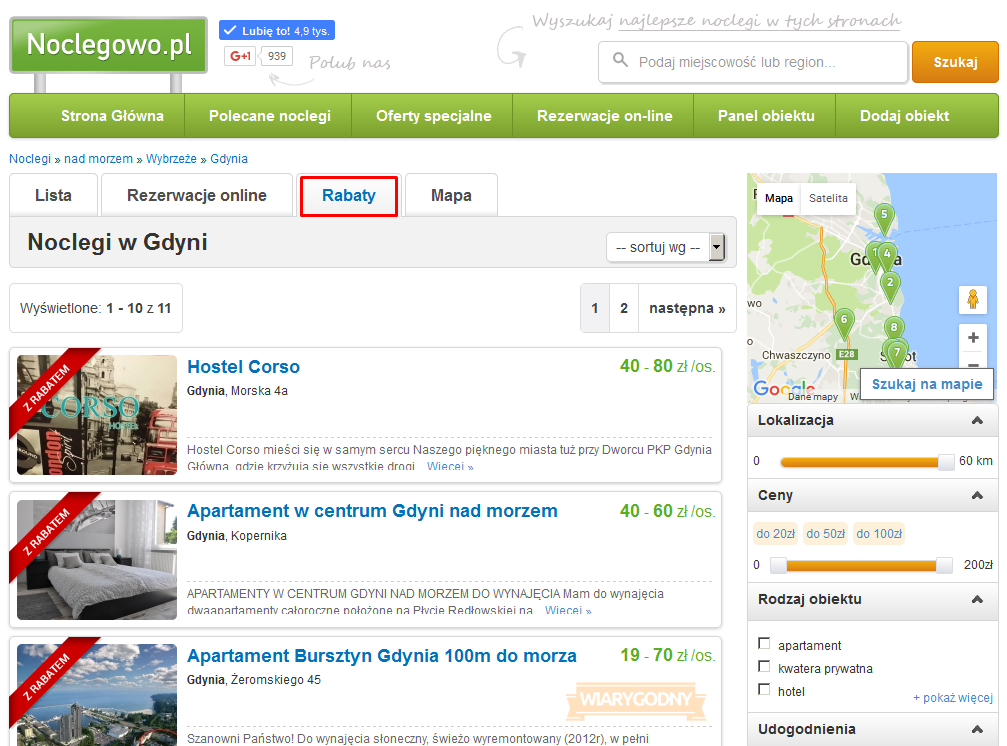Open the Rezerwacje online tab
Screen dimensions: 1007x746
(x=197, y=195)
